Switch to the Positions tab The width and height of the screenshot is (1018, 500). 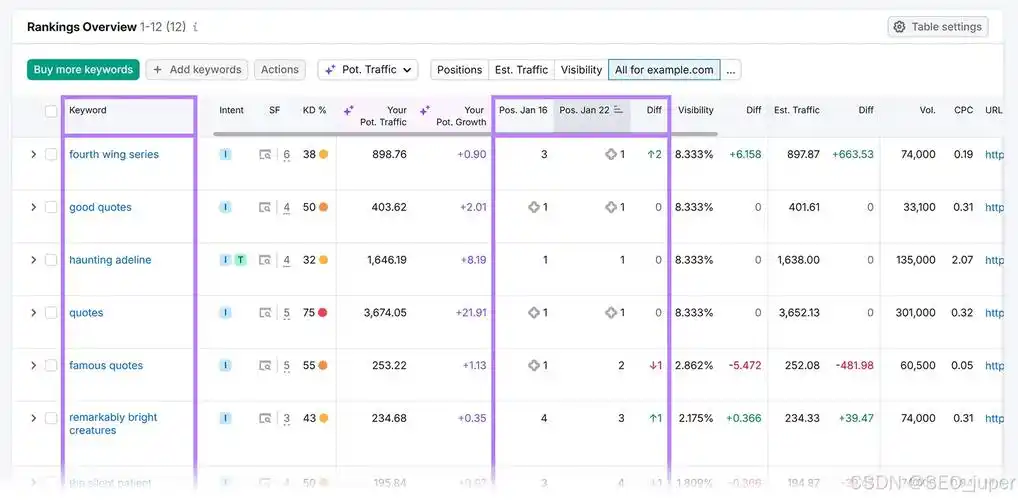click(x=459, y=70)
